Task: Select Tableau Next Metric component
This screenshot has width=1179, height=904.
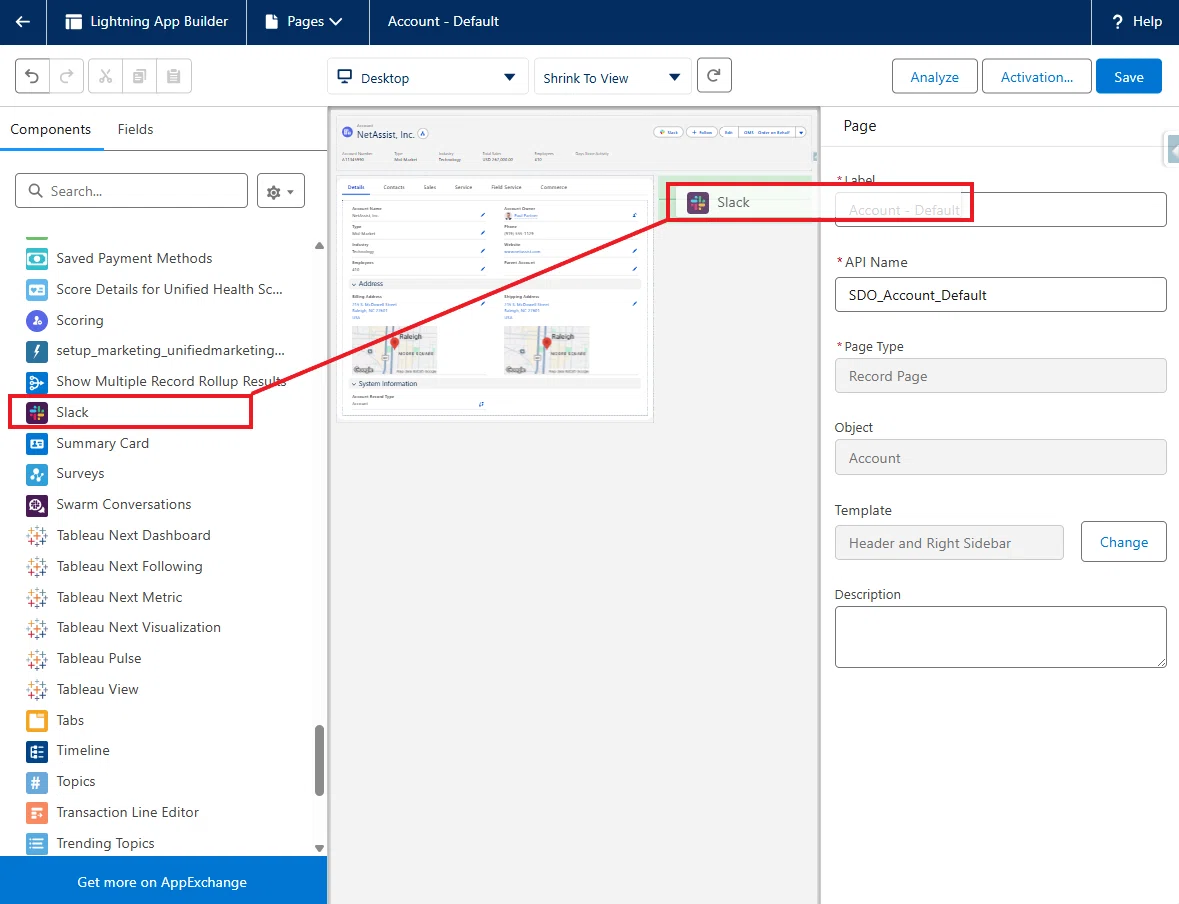Action: point(120,597)
